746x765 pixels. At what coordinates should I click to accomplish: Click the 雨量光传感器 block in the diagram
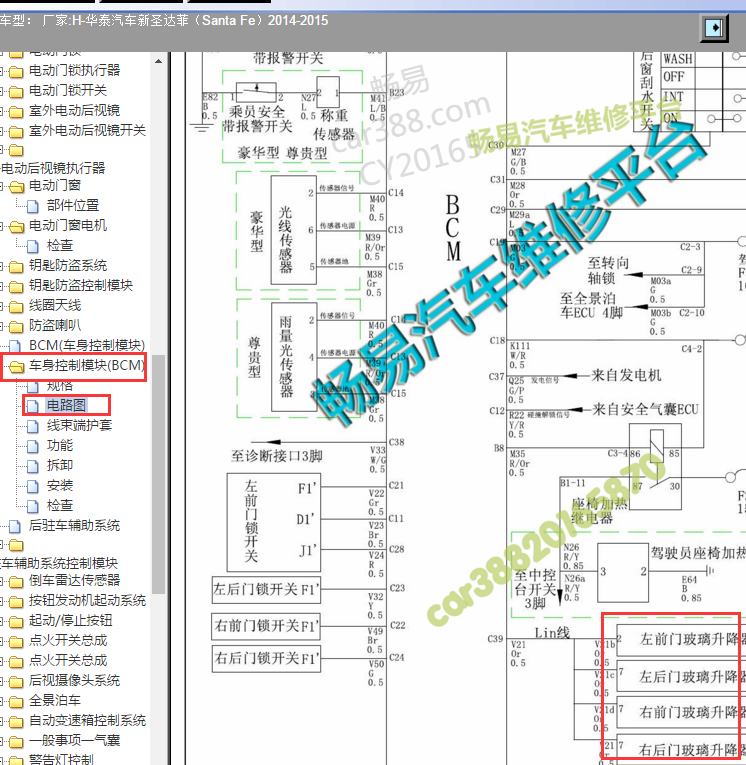click(x=294, y=357)
